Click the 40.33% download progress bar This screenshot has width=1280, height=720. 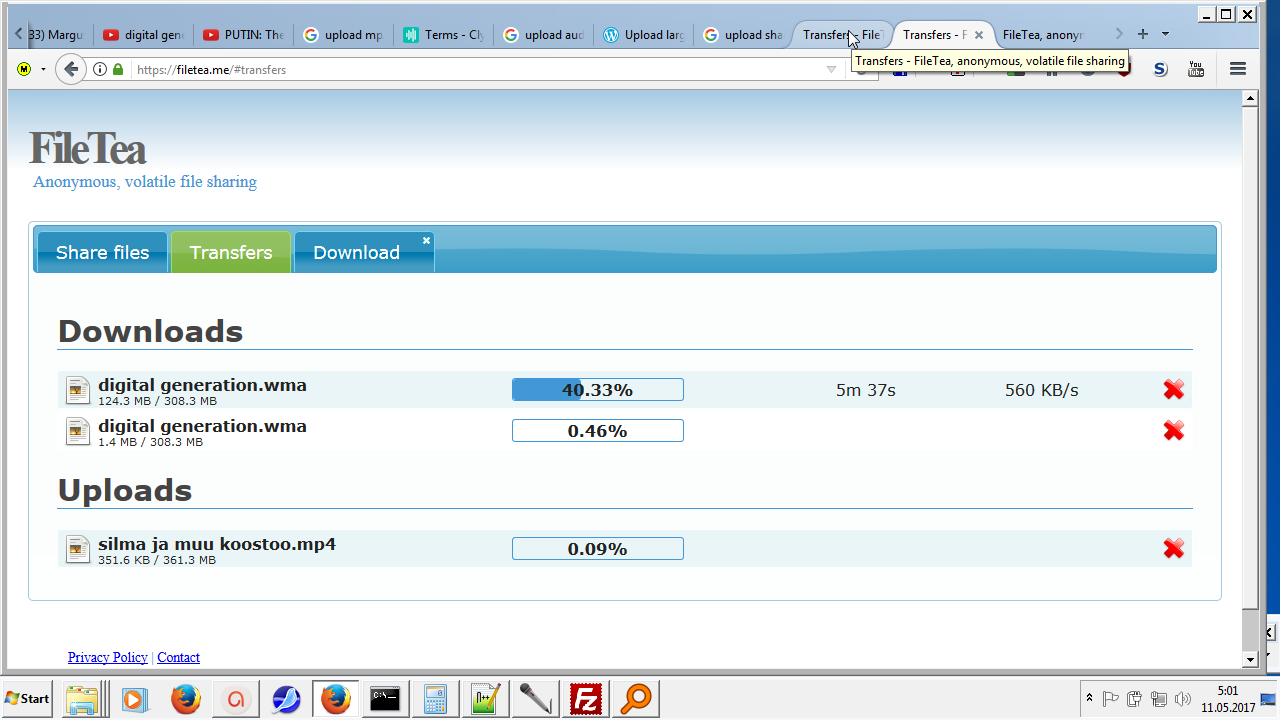(598, 390)
